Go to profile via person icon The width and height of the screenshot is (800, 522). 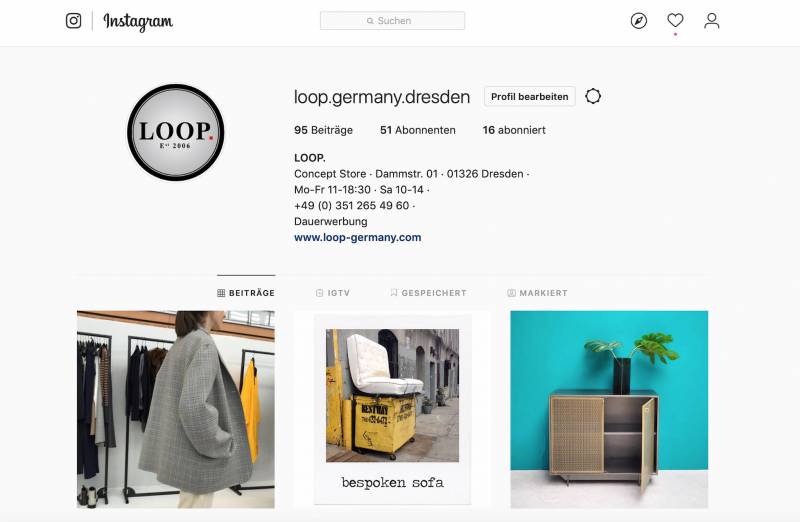point(712,21)
